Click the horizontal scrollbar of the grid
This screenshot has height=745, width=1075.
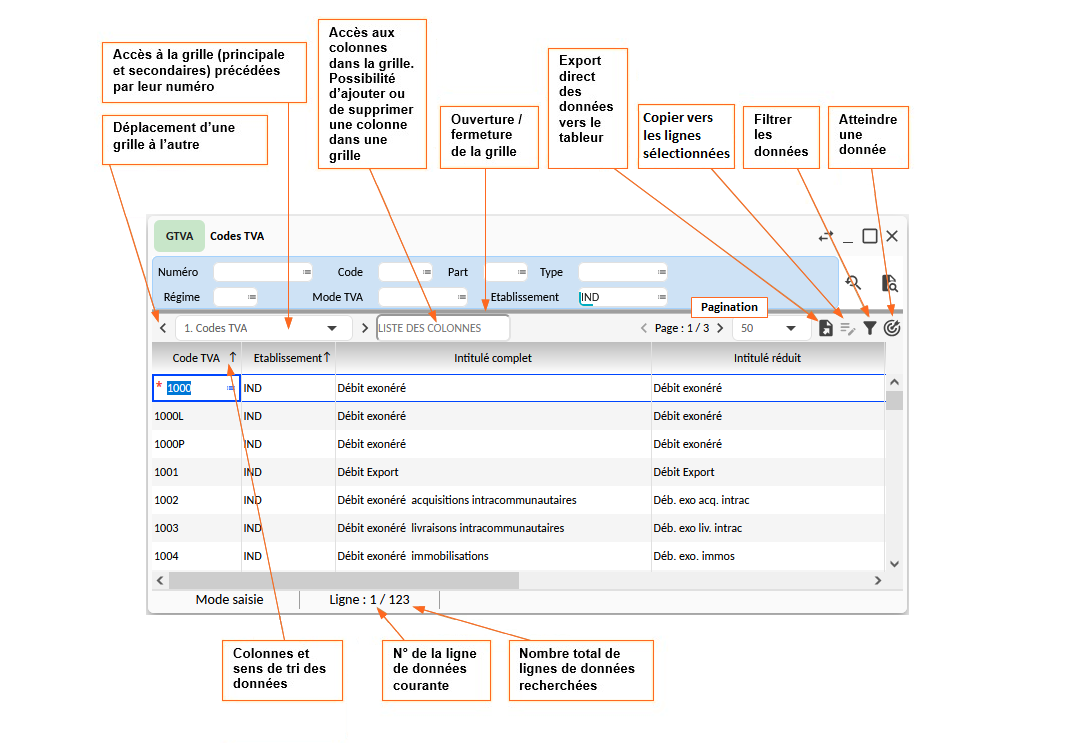(343, 580)
